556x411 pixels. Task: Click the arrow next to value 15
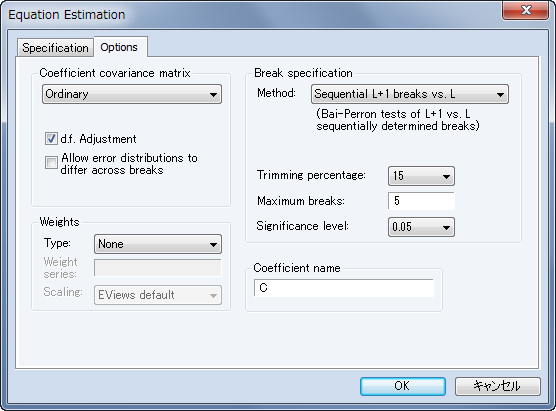click(446, 176)
